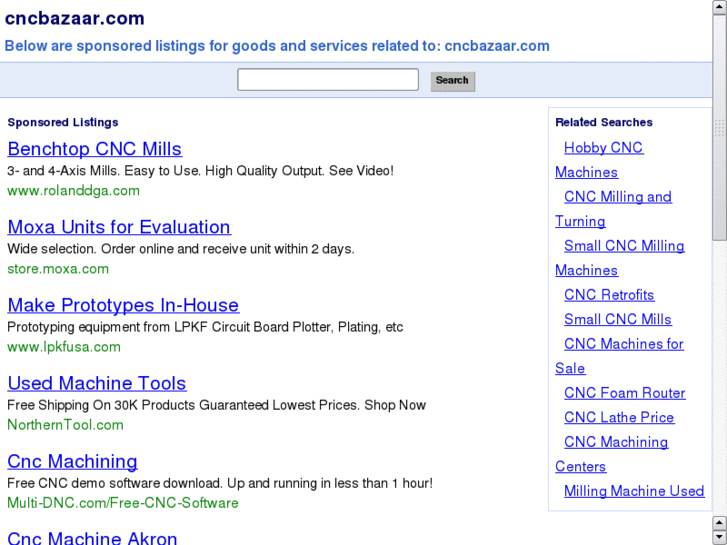The height and width of the screenshot is (545, 727).
Task: Click the Search button
Action: click(x=453, y=81)
